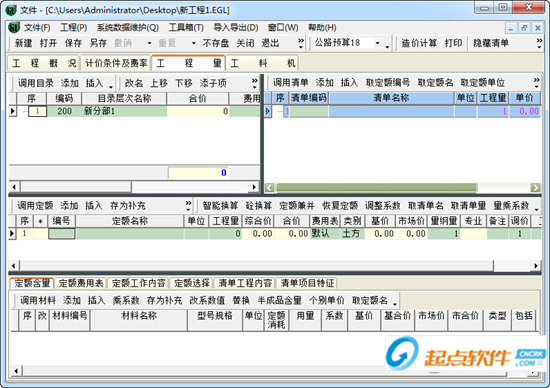This screenshot has width=550, height=388.
Task: Click 取定额名 in list toolbar
Action: [x=435, y=82]
